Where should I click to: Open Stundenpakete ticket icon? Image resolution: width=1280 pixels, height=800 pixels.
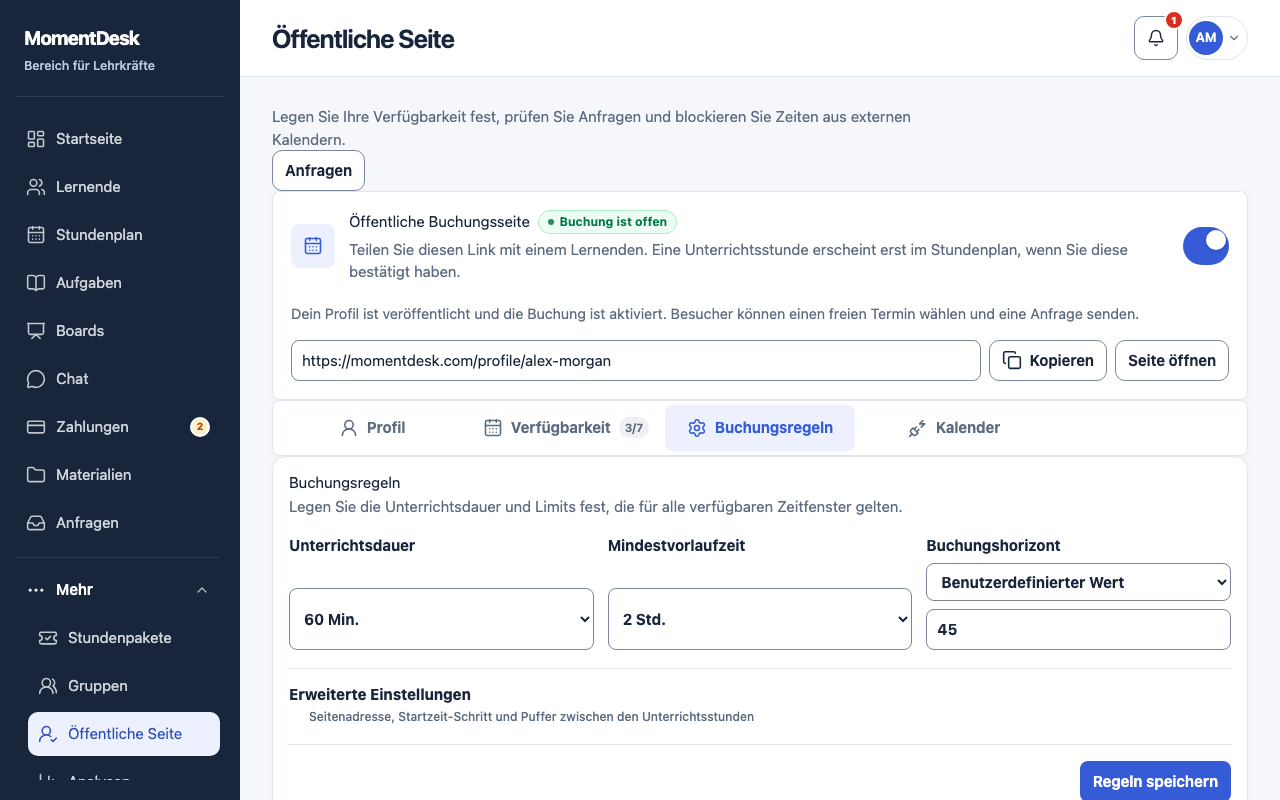pyautogui.click(x=48, y=638)
